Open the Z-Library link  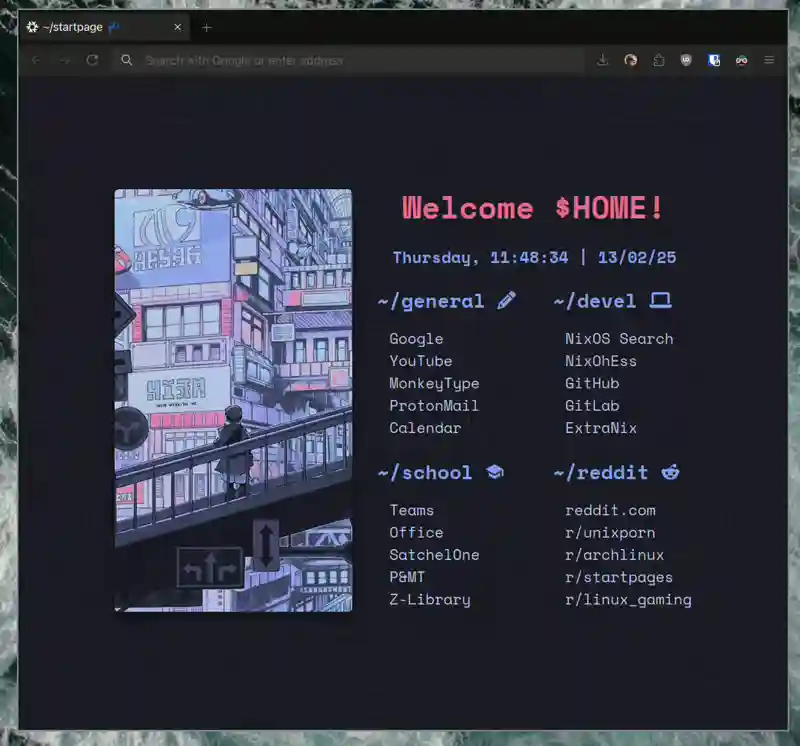pyautogui.click(x=430, y=600)
